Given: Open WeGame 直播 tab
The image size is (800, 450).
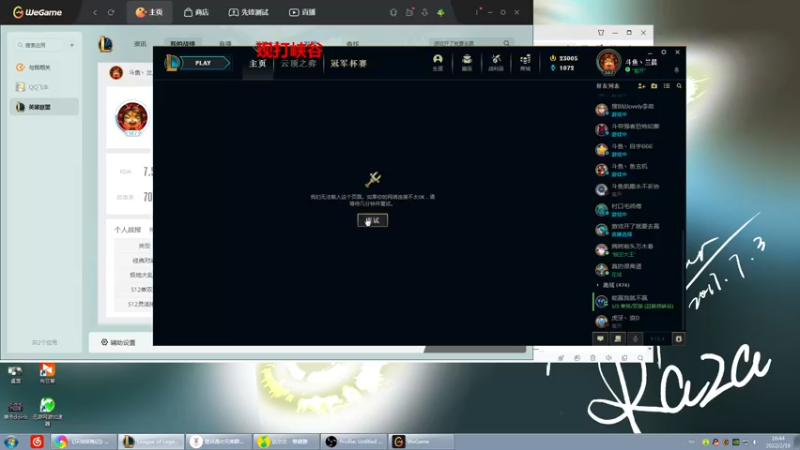Looking at the screenshot, I should 303,12.
